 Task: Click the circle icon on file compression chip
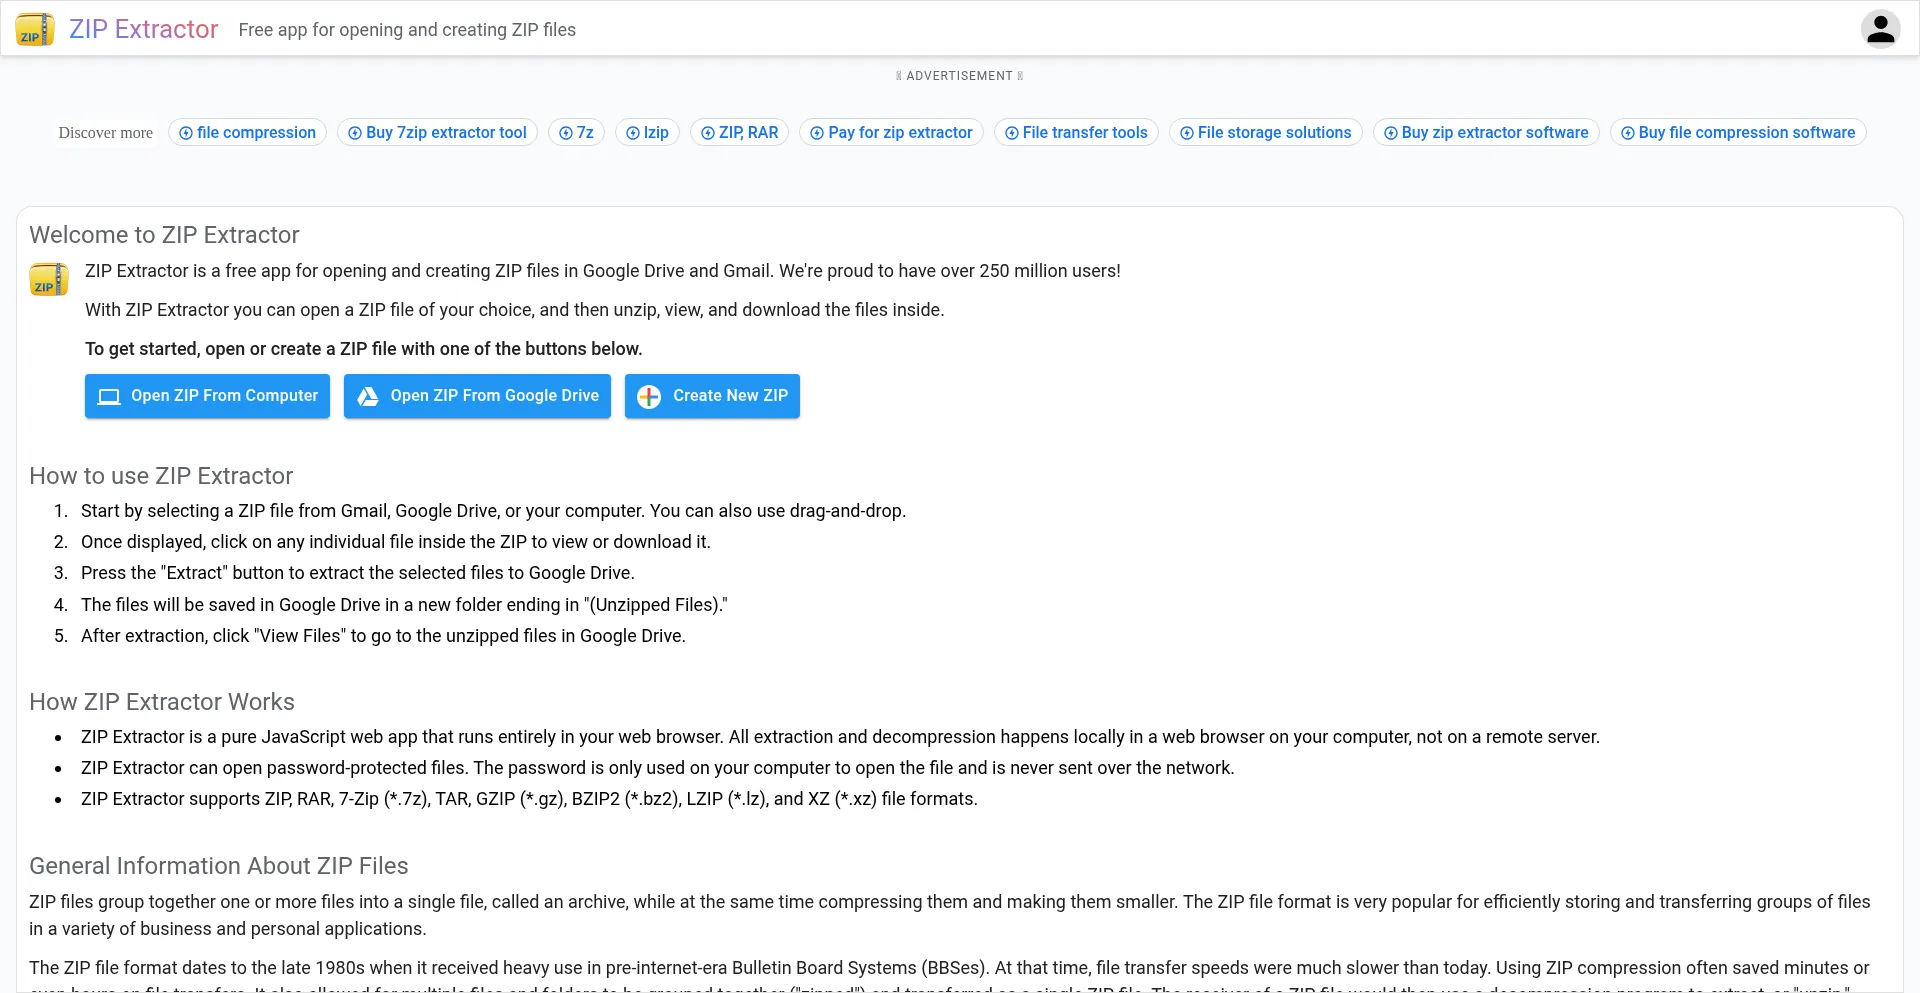[186, 133]
